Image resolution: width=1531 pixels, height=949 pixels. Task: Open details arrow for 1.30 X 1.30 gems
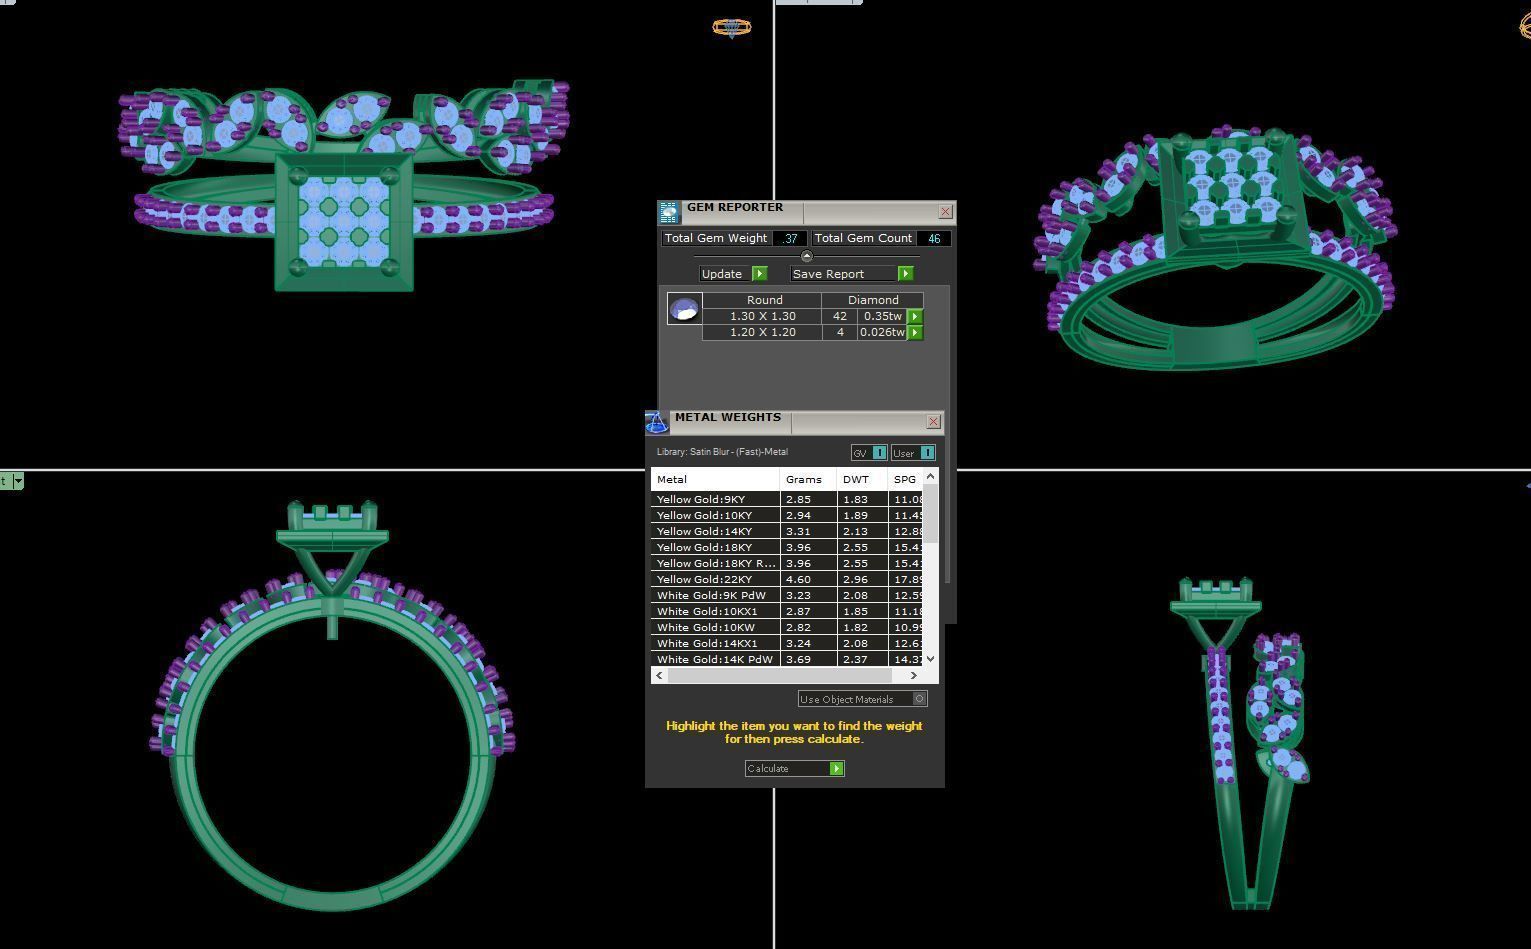(x=914, y=317)
